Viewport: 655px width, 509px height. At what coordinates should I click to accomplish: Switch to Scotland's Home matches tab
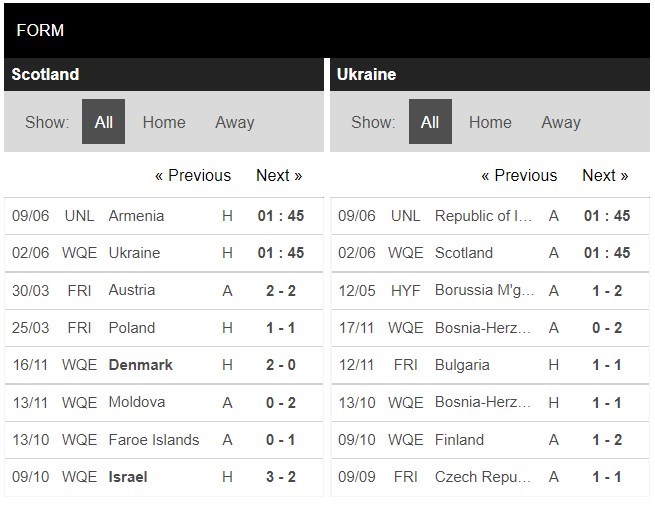(164, 122)
